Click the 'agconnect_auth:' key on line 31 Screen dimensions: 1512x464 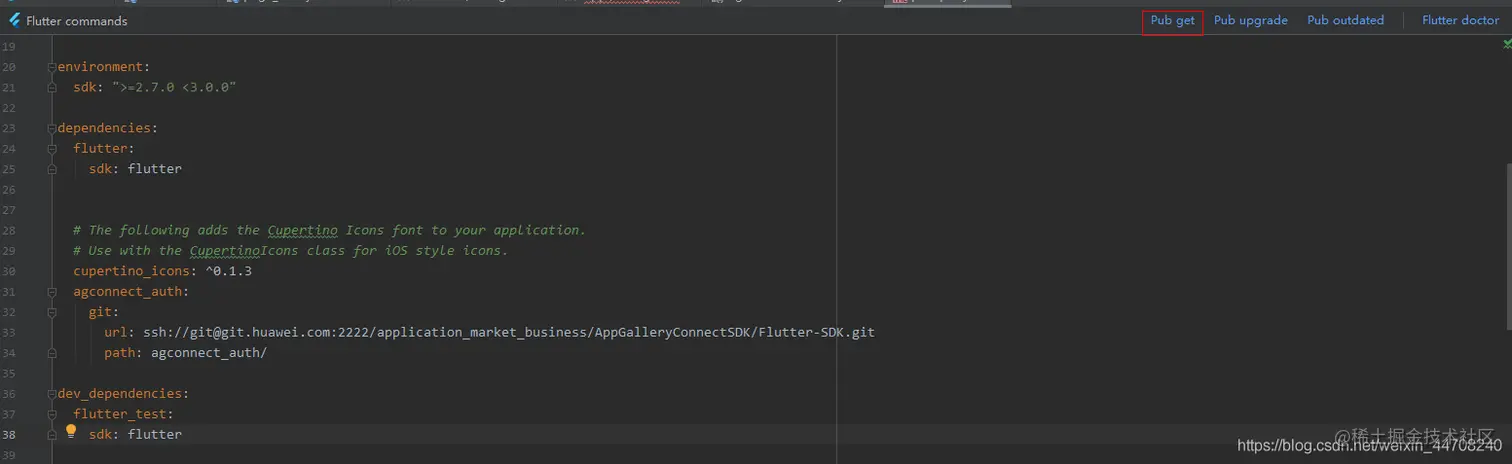click(x=131, y=292)
